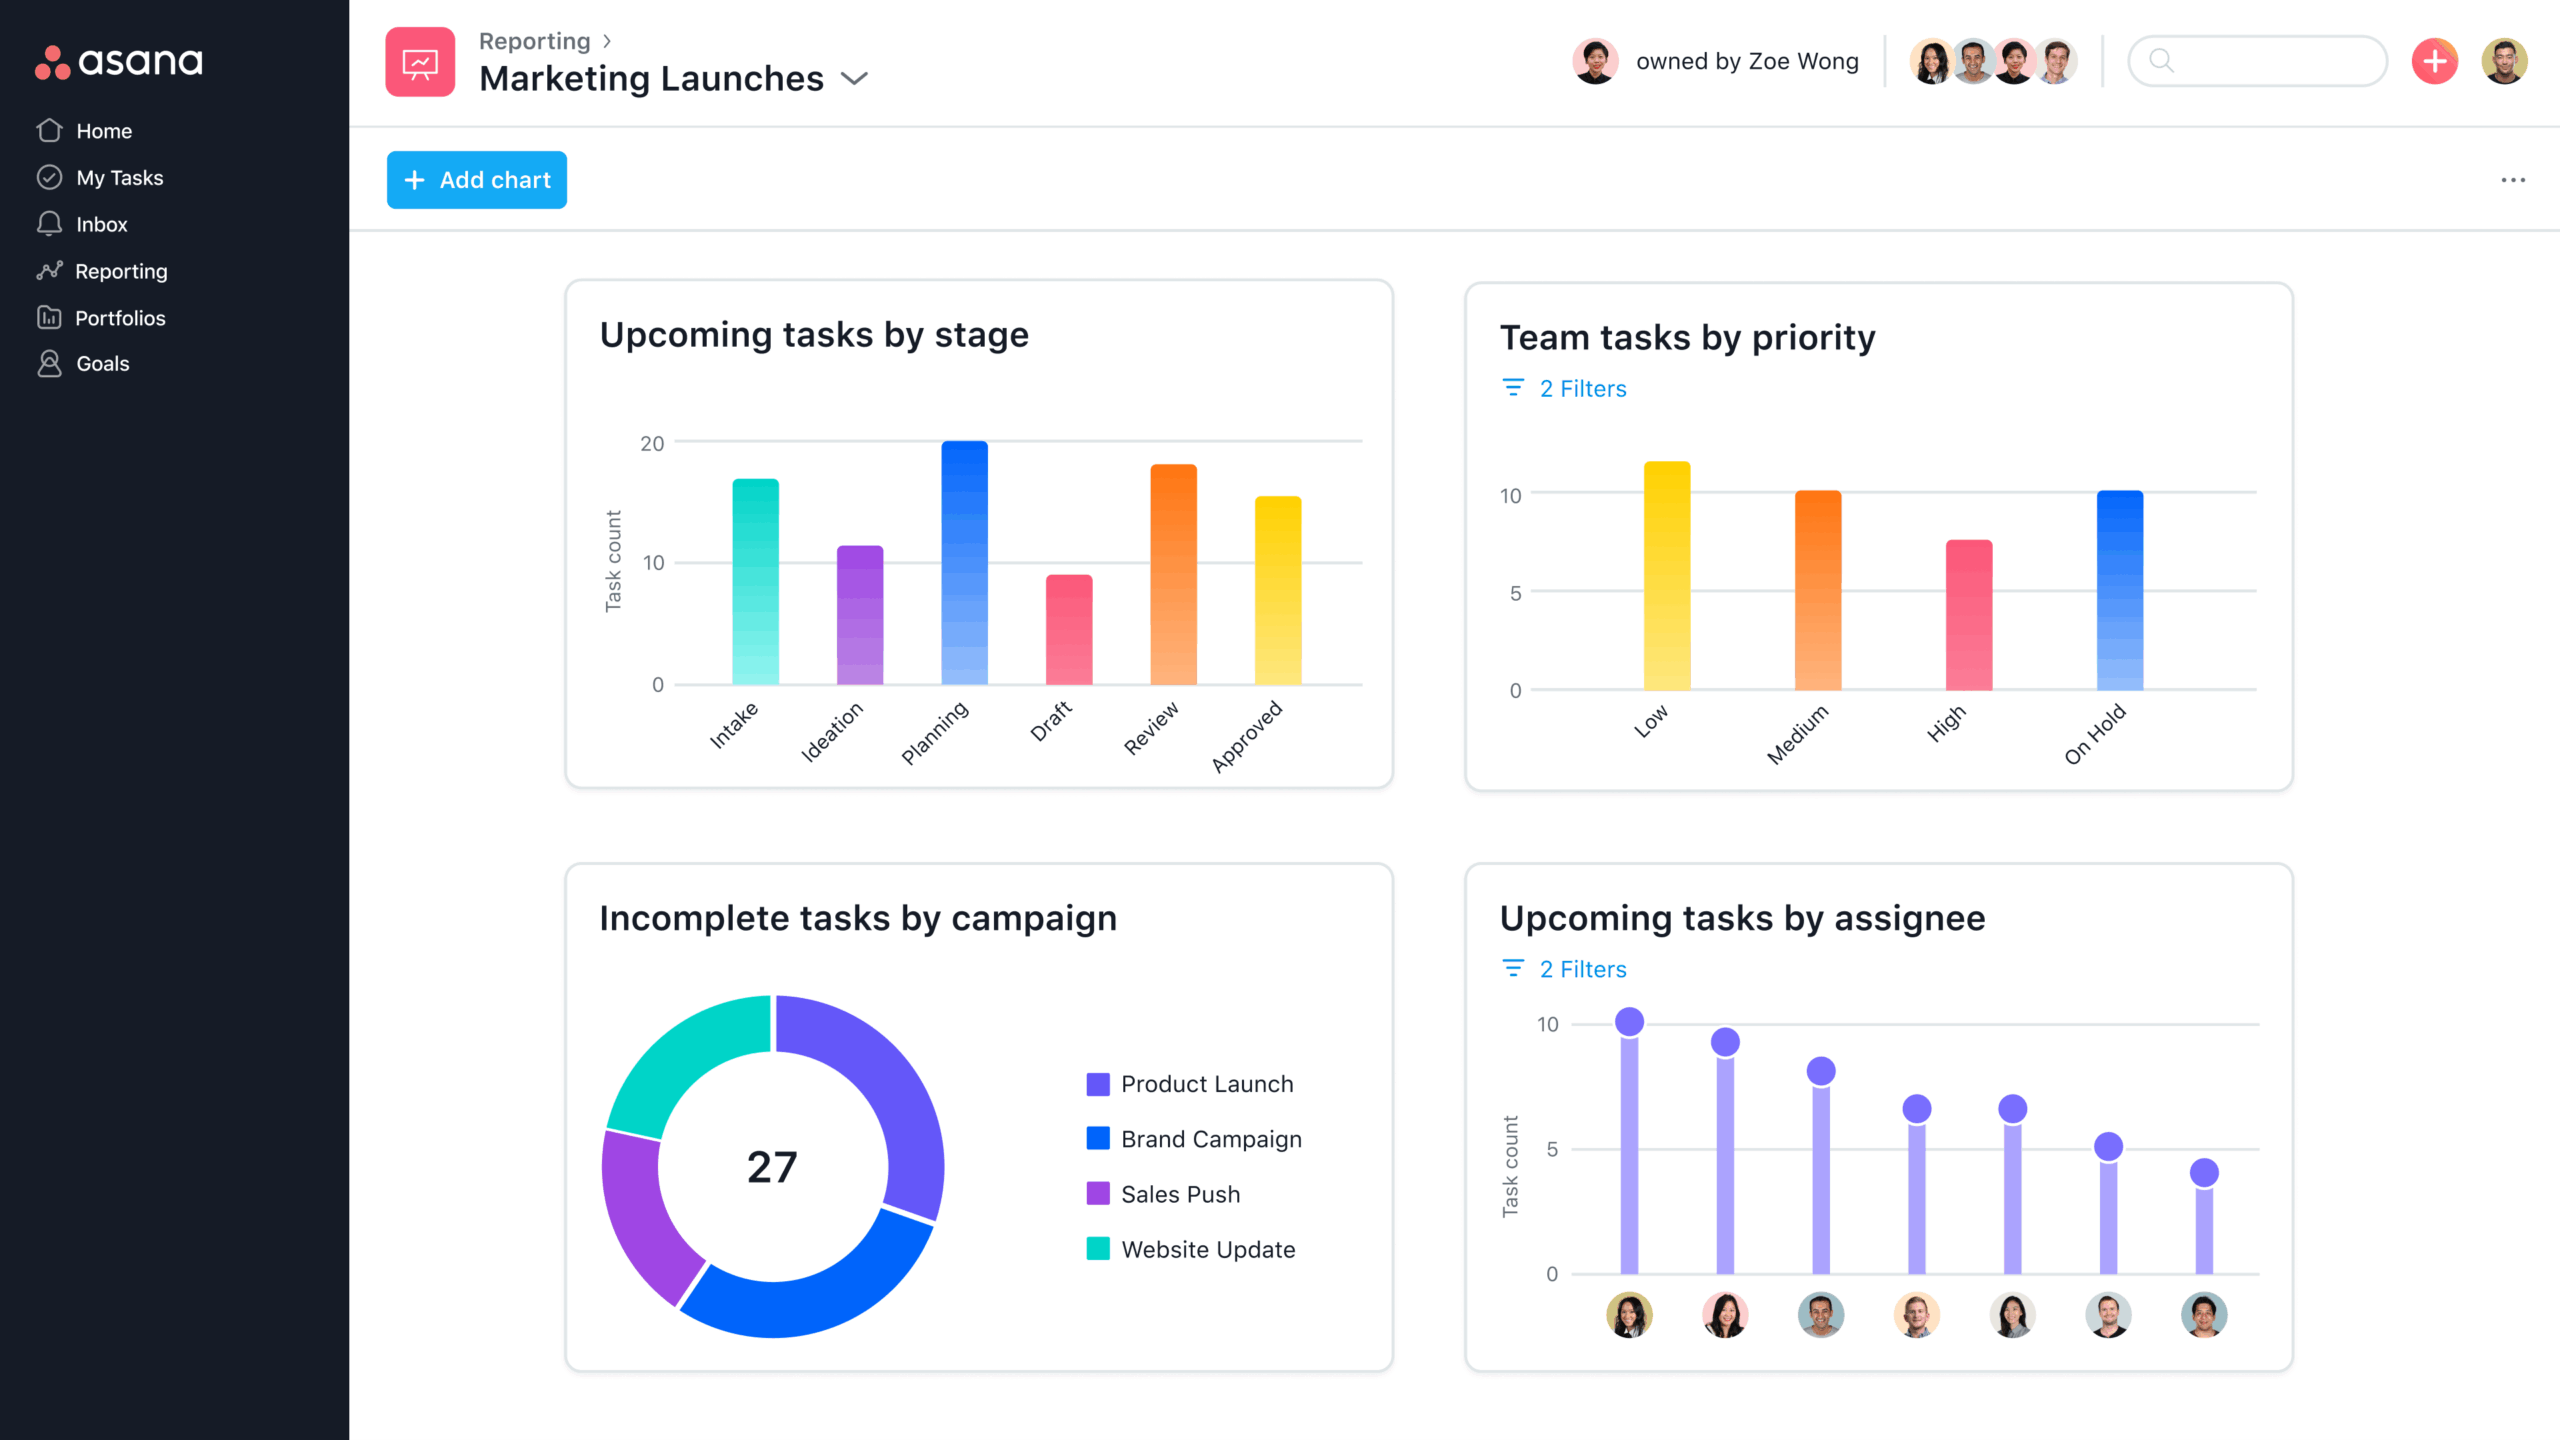Click owner Zoe Wong's avatar
2560x1440 pixels.
[x=1595, y=62]
